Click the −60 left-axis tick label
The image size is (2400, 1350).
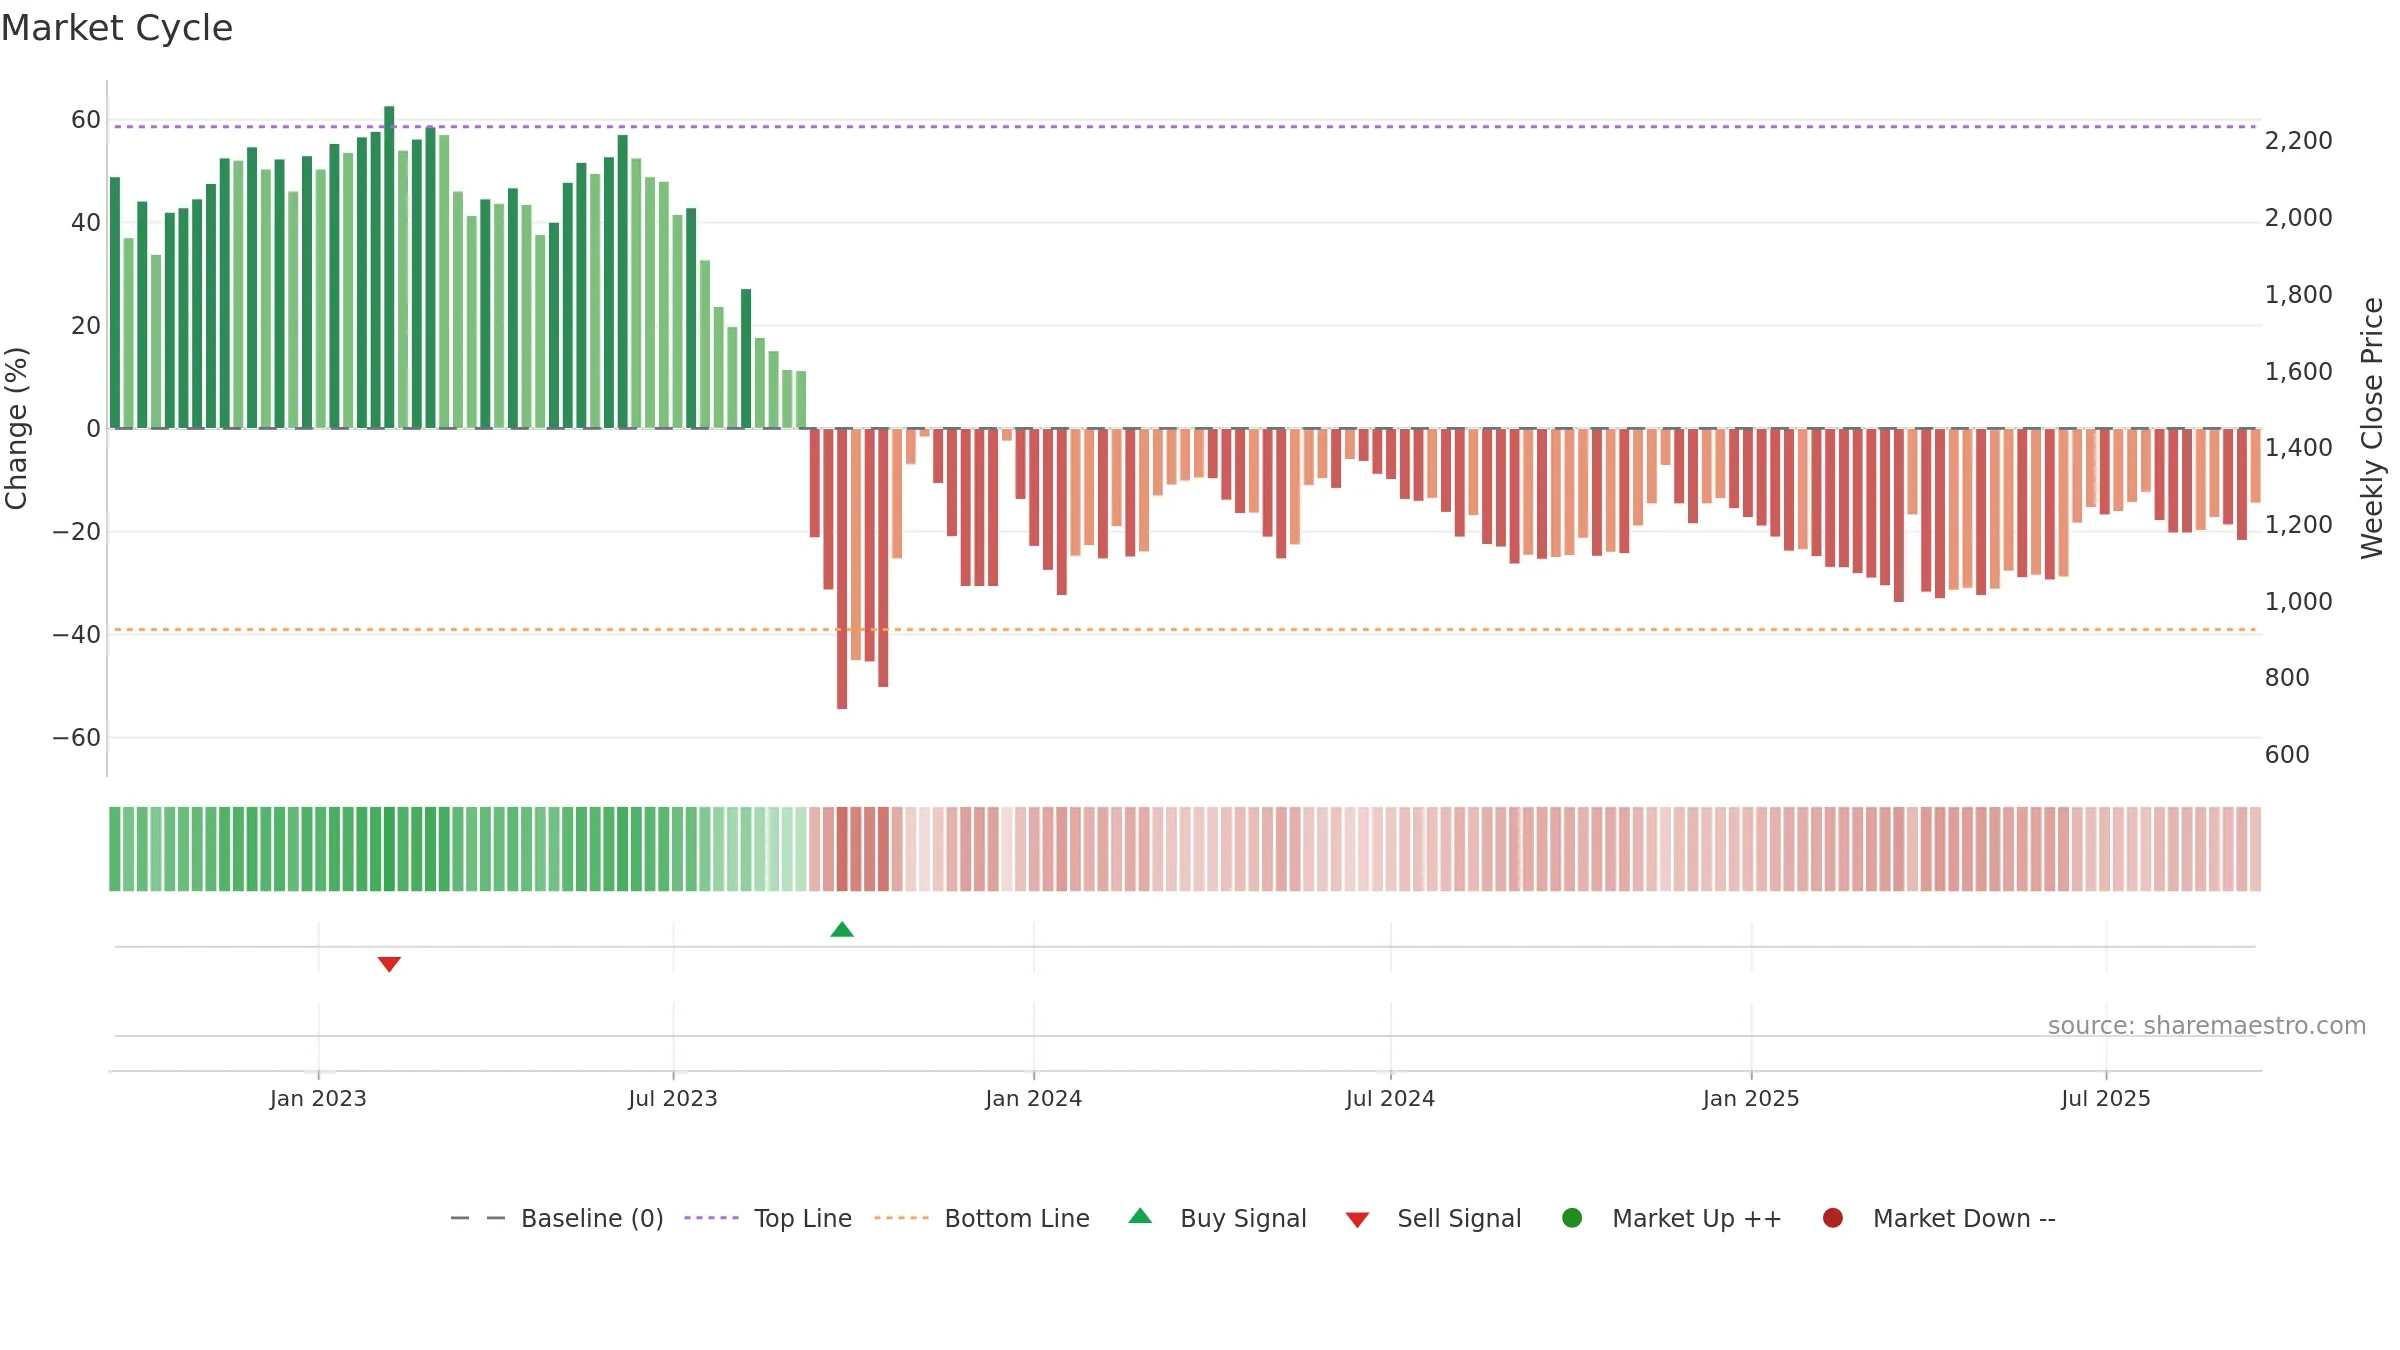[77, 738]
